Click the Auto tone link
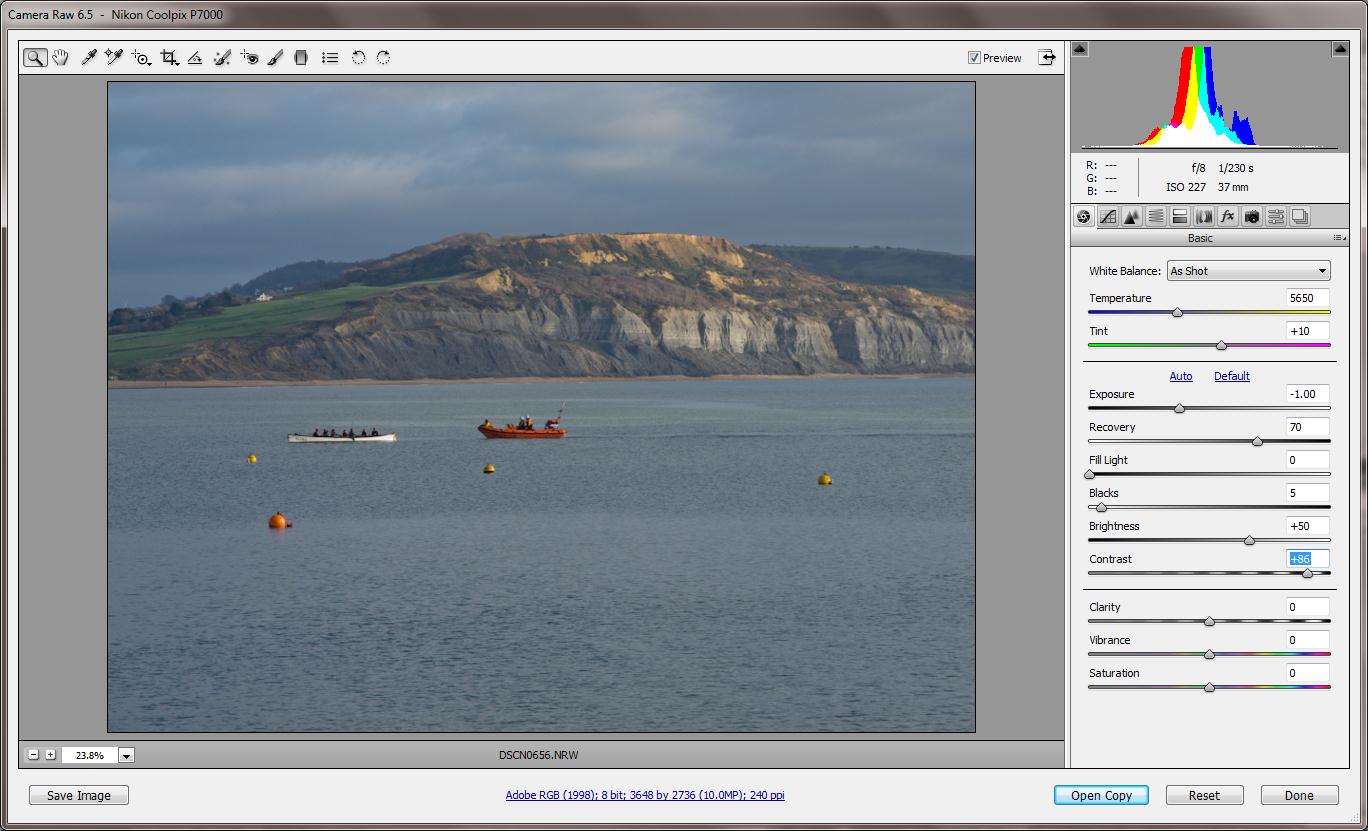This screenshot has width=1368, height=831. pos(1181,376)
